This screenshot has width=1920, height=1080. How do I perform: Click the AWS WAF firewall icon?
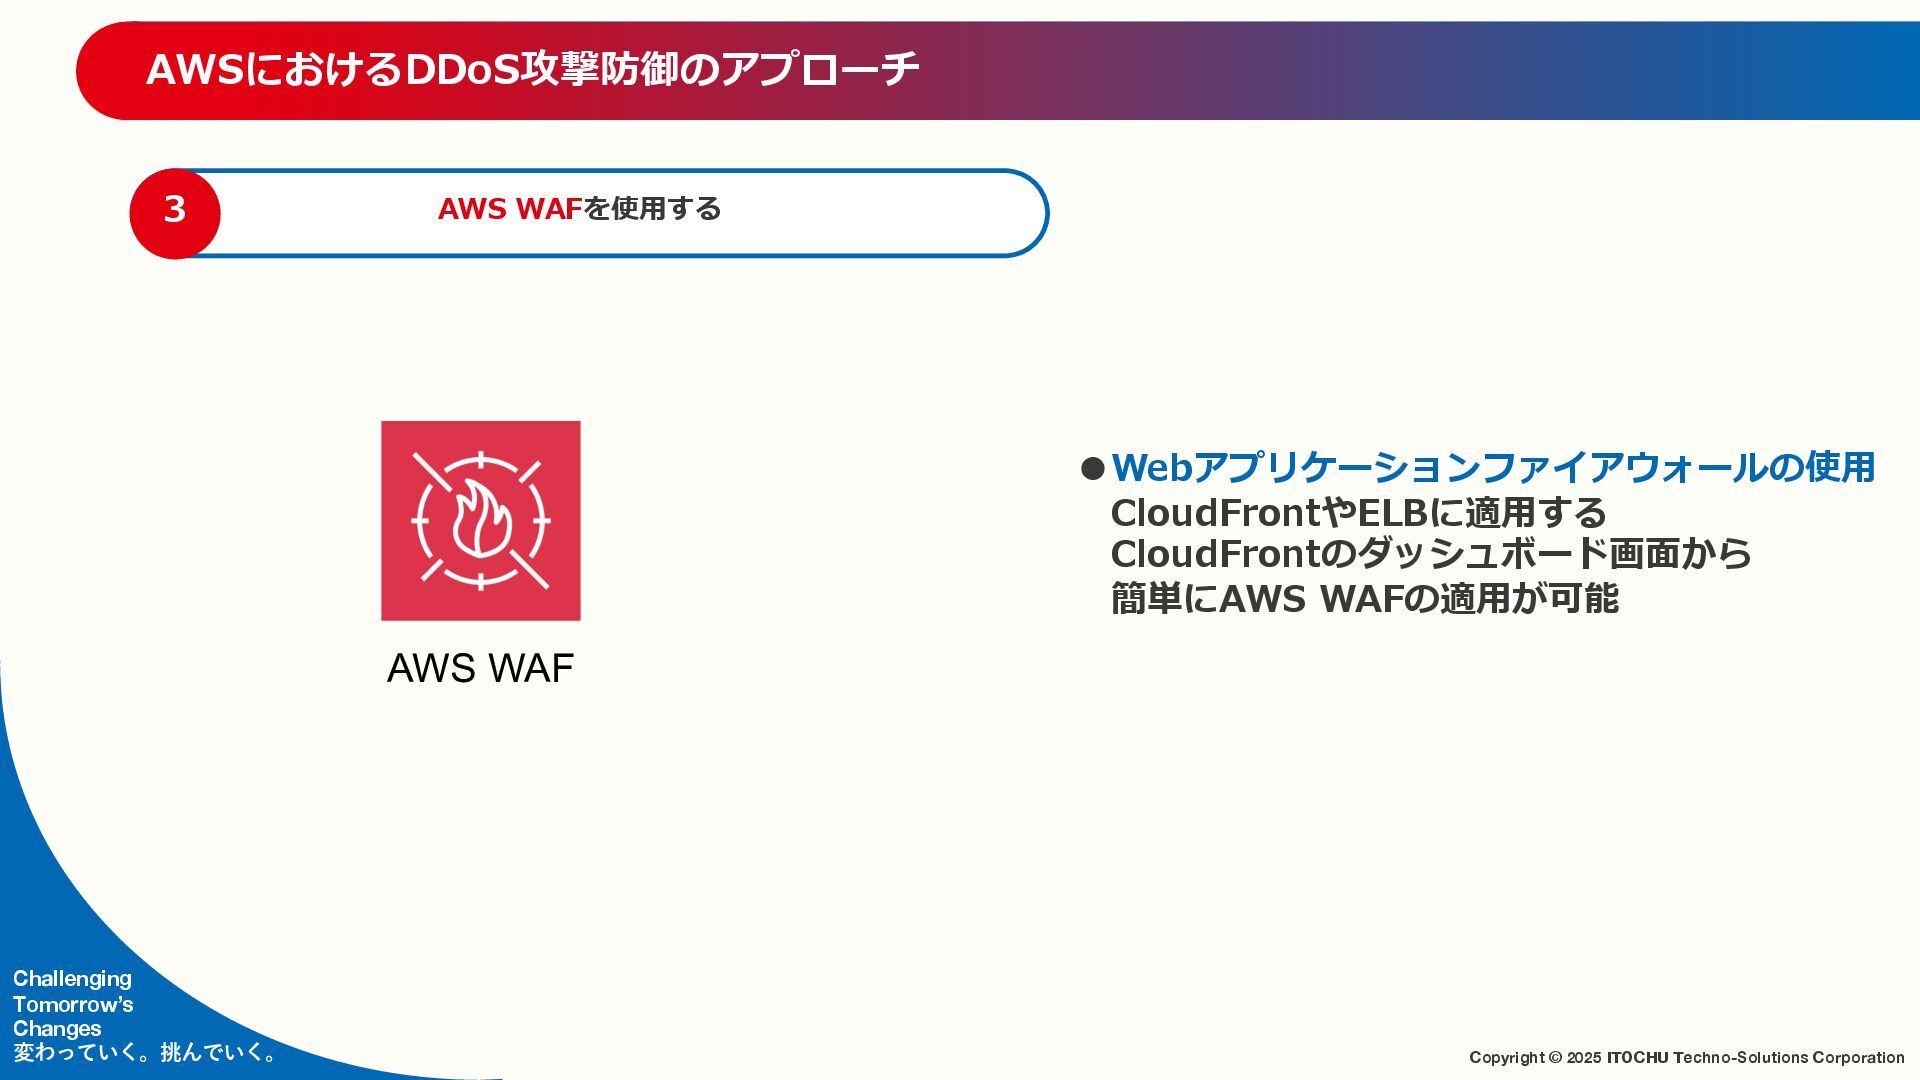[x=480, y=520]
